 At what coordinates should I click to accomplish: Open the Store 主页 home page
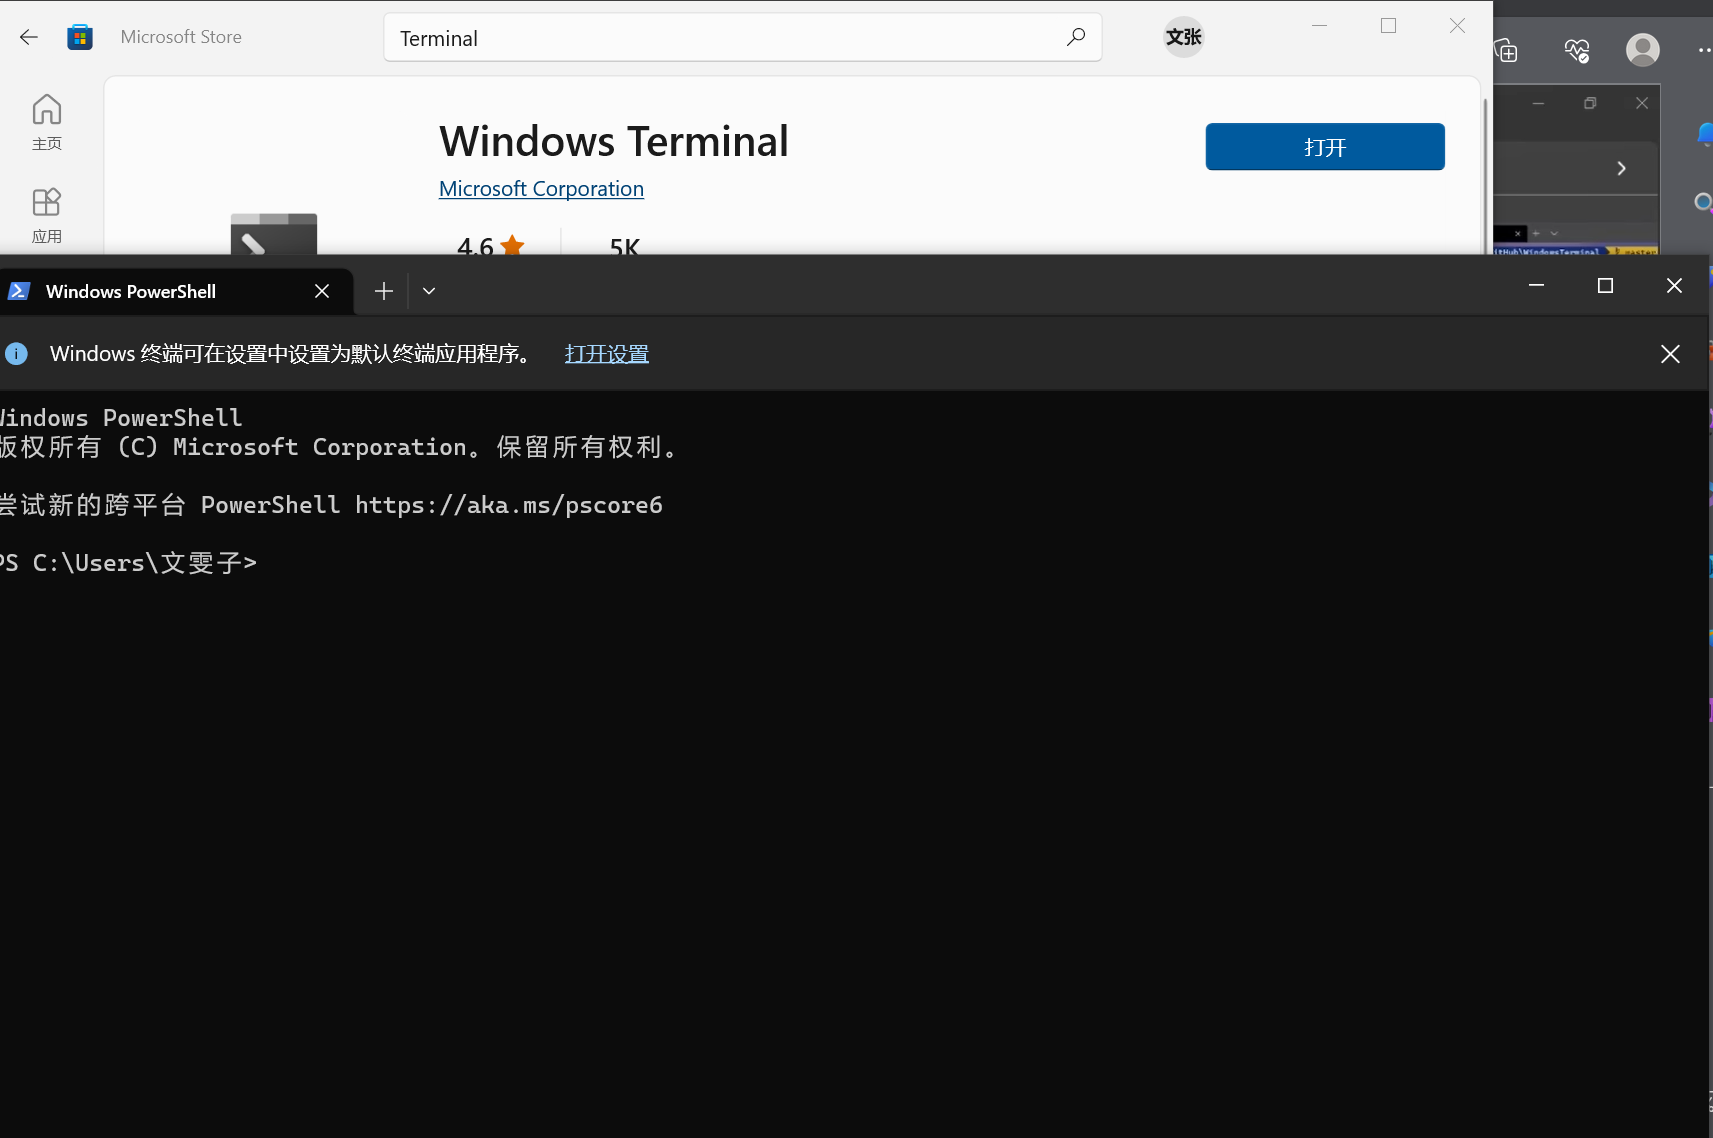46,123
